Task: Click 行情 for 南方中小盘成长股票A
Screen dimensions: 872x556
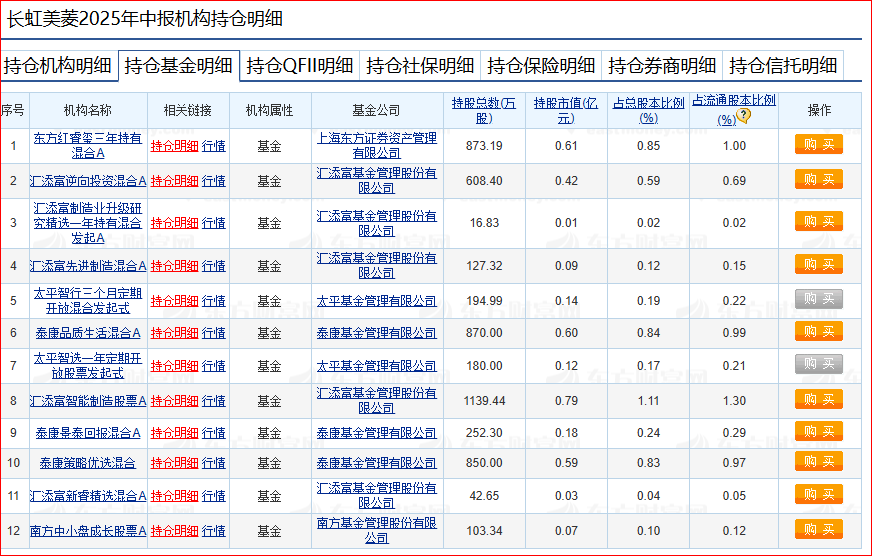Action: (x=214, y=530)
